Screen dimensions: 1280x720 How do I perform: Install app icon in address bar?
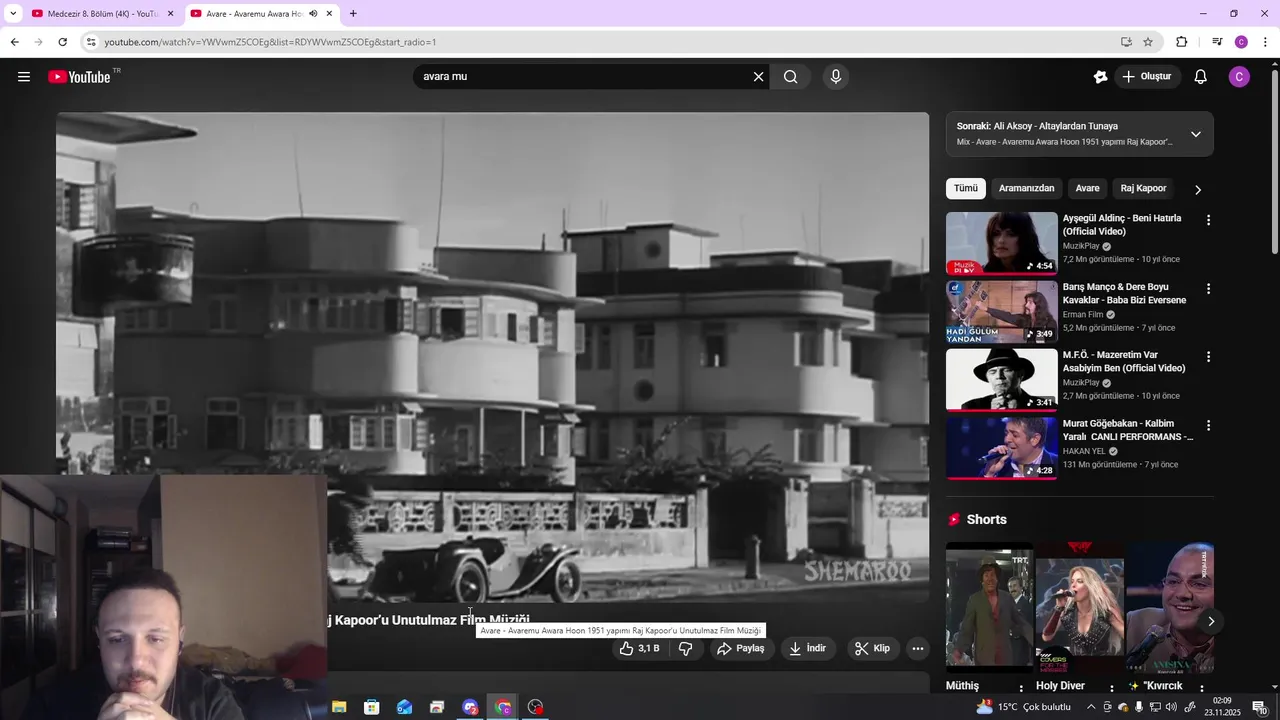tap(1126, 42)
